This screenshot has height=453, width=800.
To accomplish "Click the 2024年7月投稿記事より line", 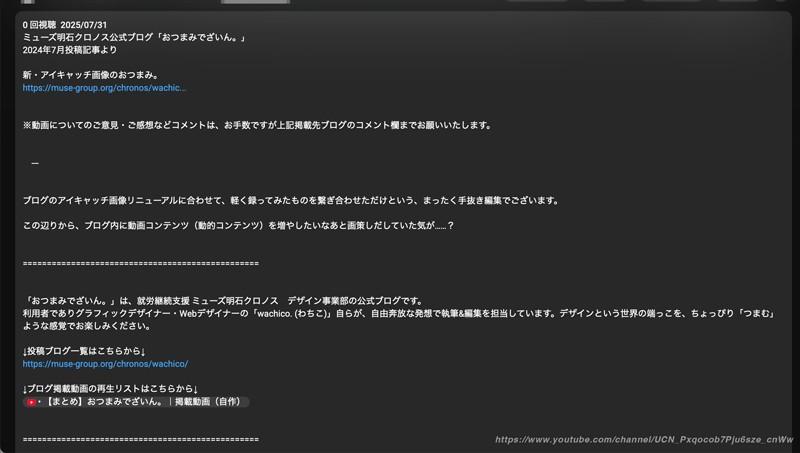I will tap(69, 50).
